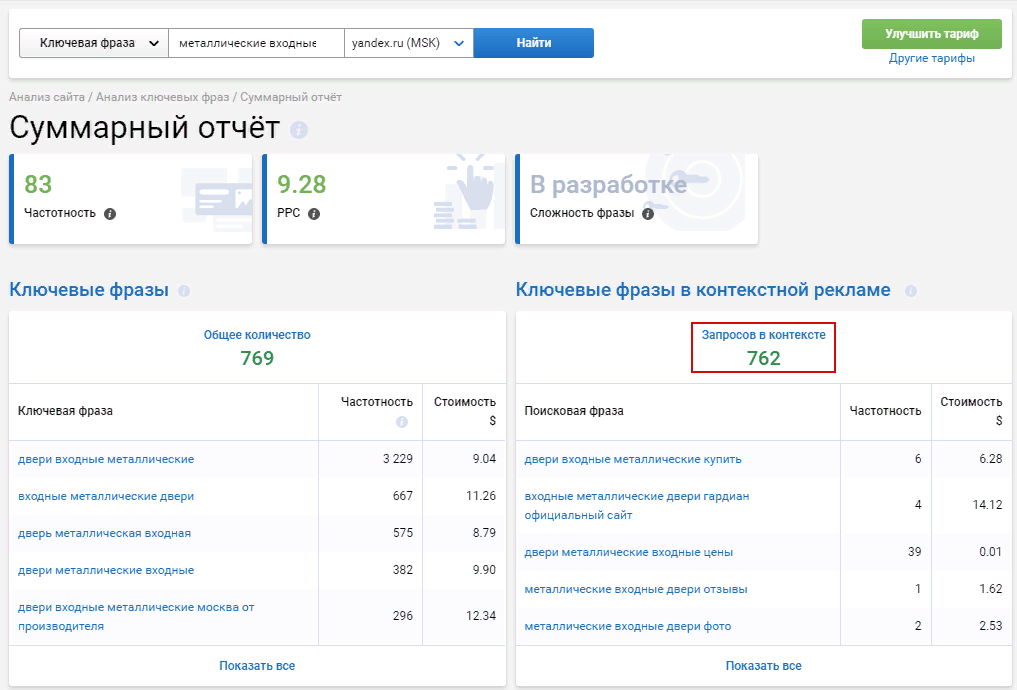Click info icon next to контекстной рекламе heading
The width and height of the screenshot is (1017, 690).
[x=911, y=291]
